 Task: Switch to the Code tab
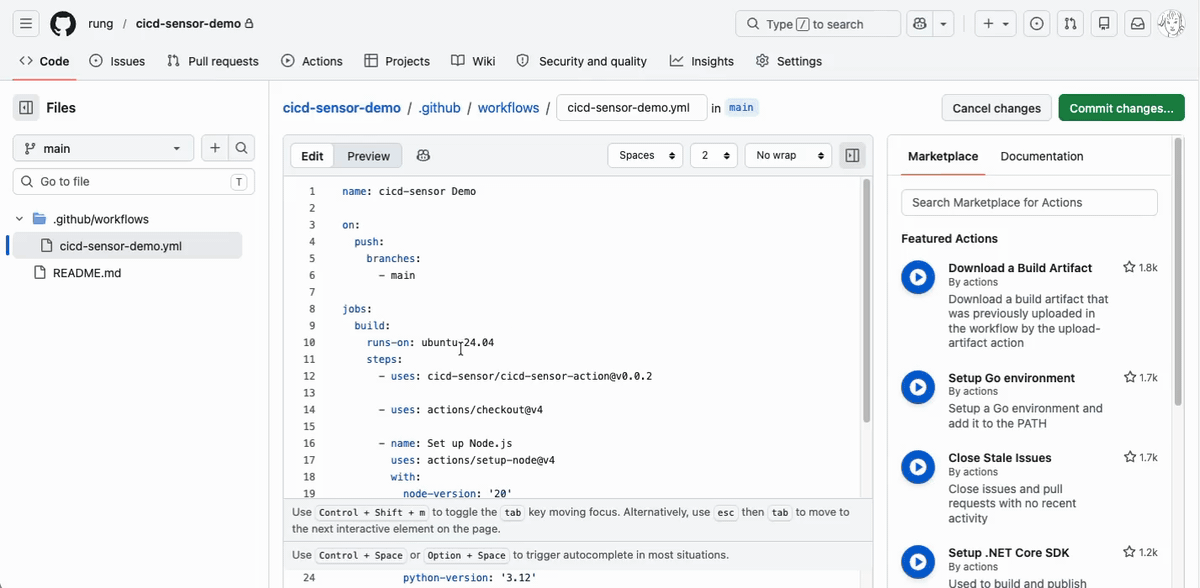(x=44, y=61)
